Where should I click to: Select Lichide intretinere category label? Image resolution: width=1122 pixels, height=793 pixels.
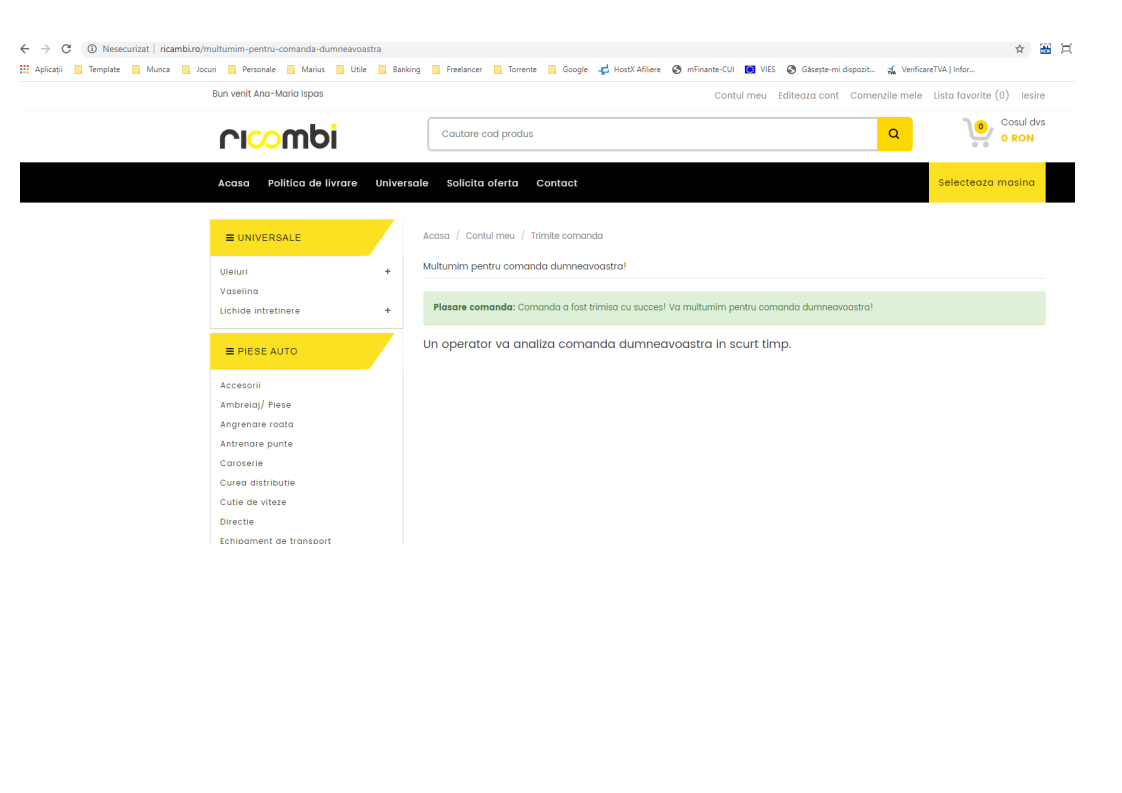tap(260, 311)
